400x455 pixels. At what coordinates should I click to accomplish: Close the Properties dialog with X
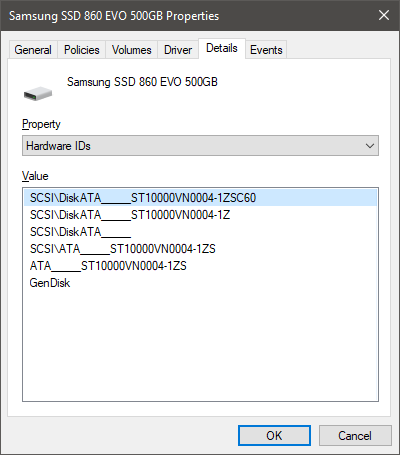(384, 15)
